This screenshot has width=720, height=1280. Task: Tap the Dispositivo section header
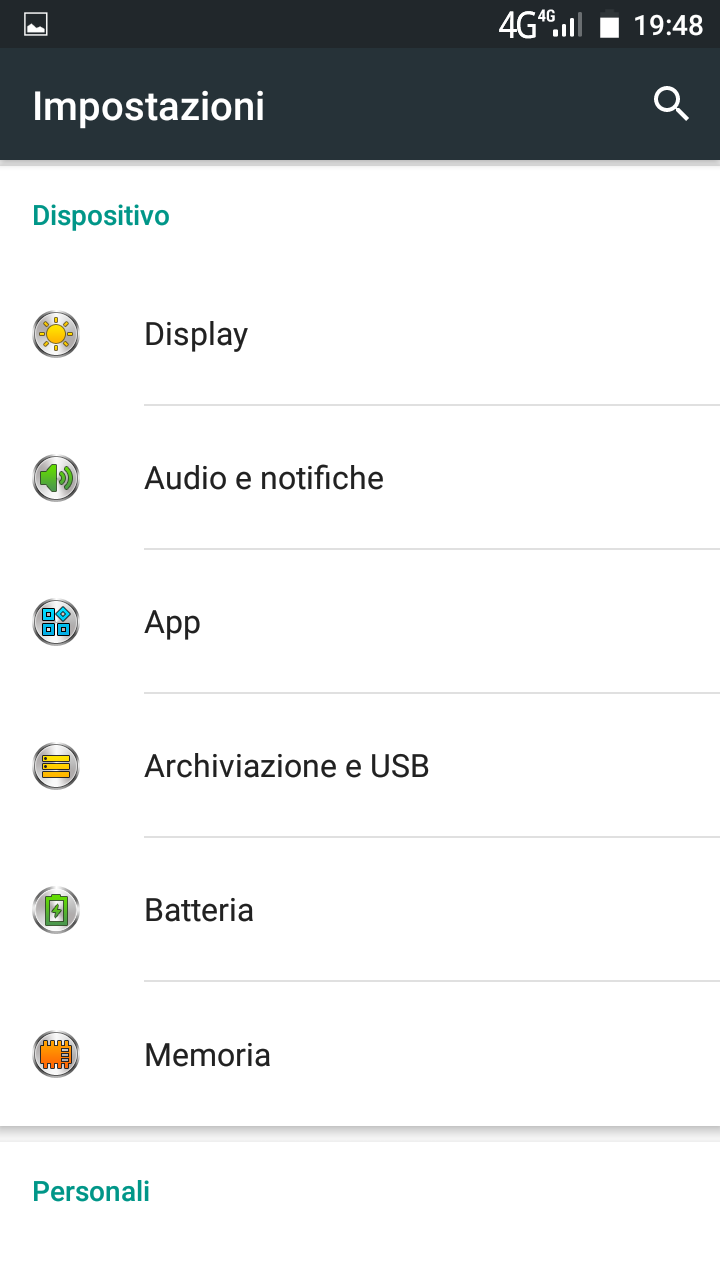pyautogui.click(x=101, y=215)
